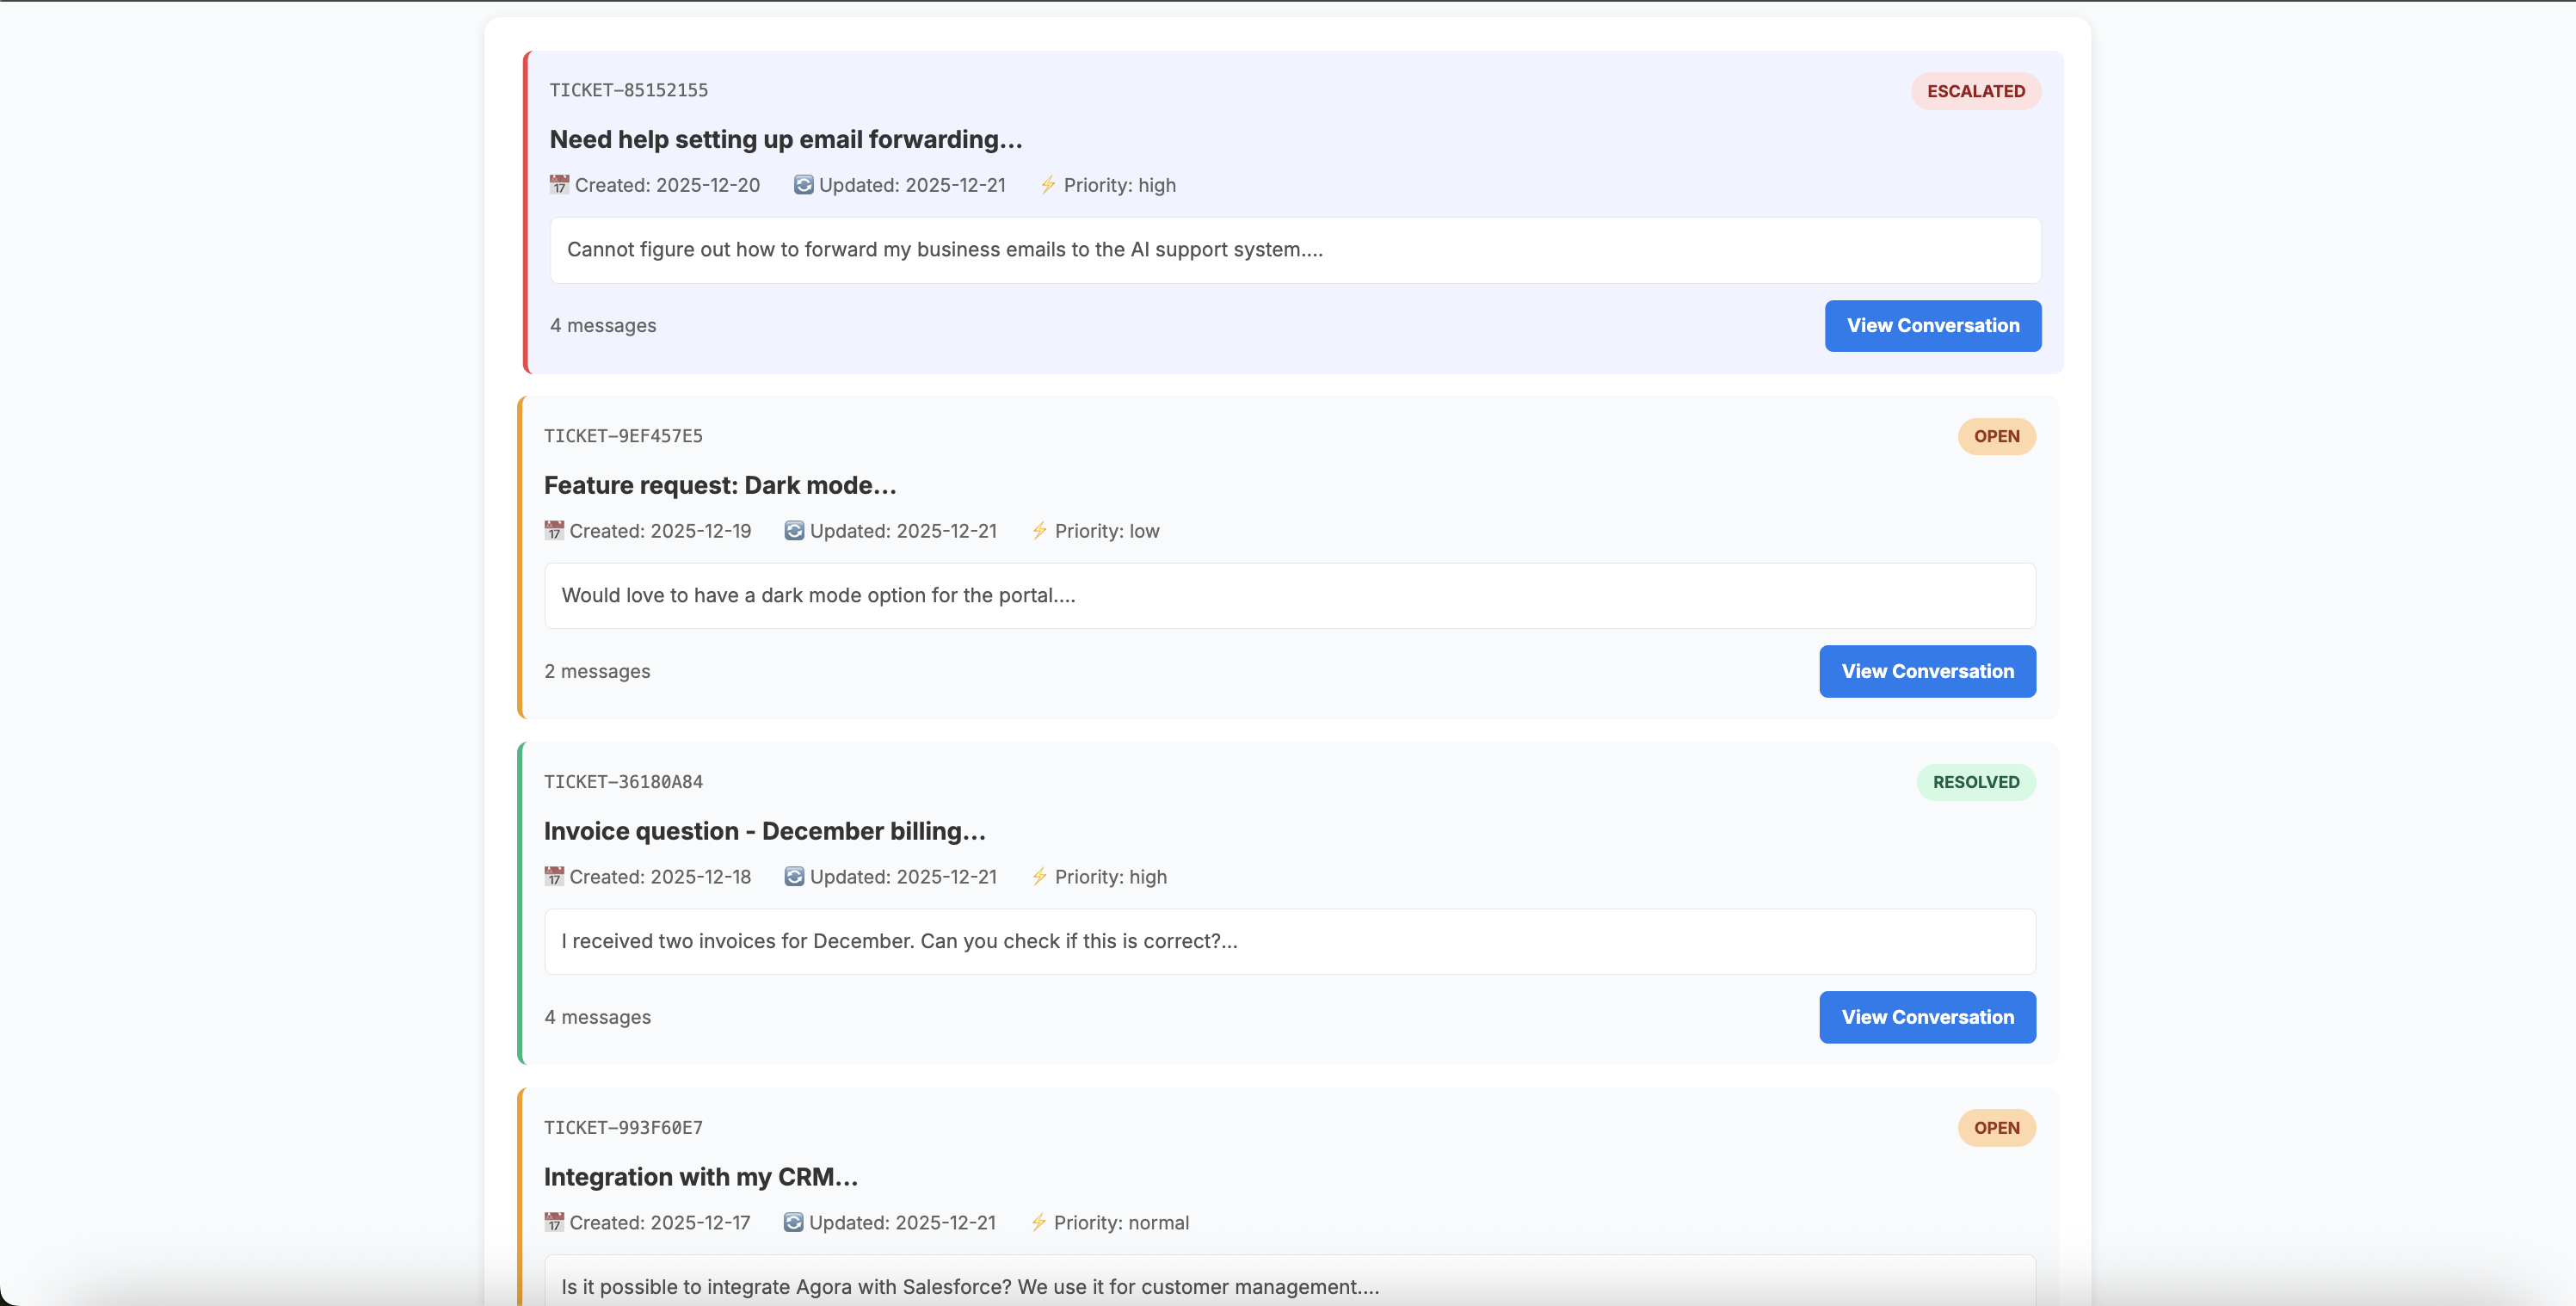Click priority lightning icon on Invoice question ticket
The image size is (2576, 1306).
pos(1039,877)
